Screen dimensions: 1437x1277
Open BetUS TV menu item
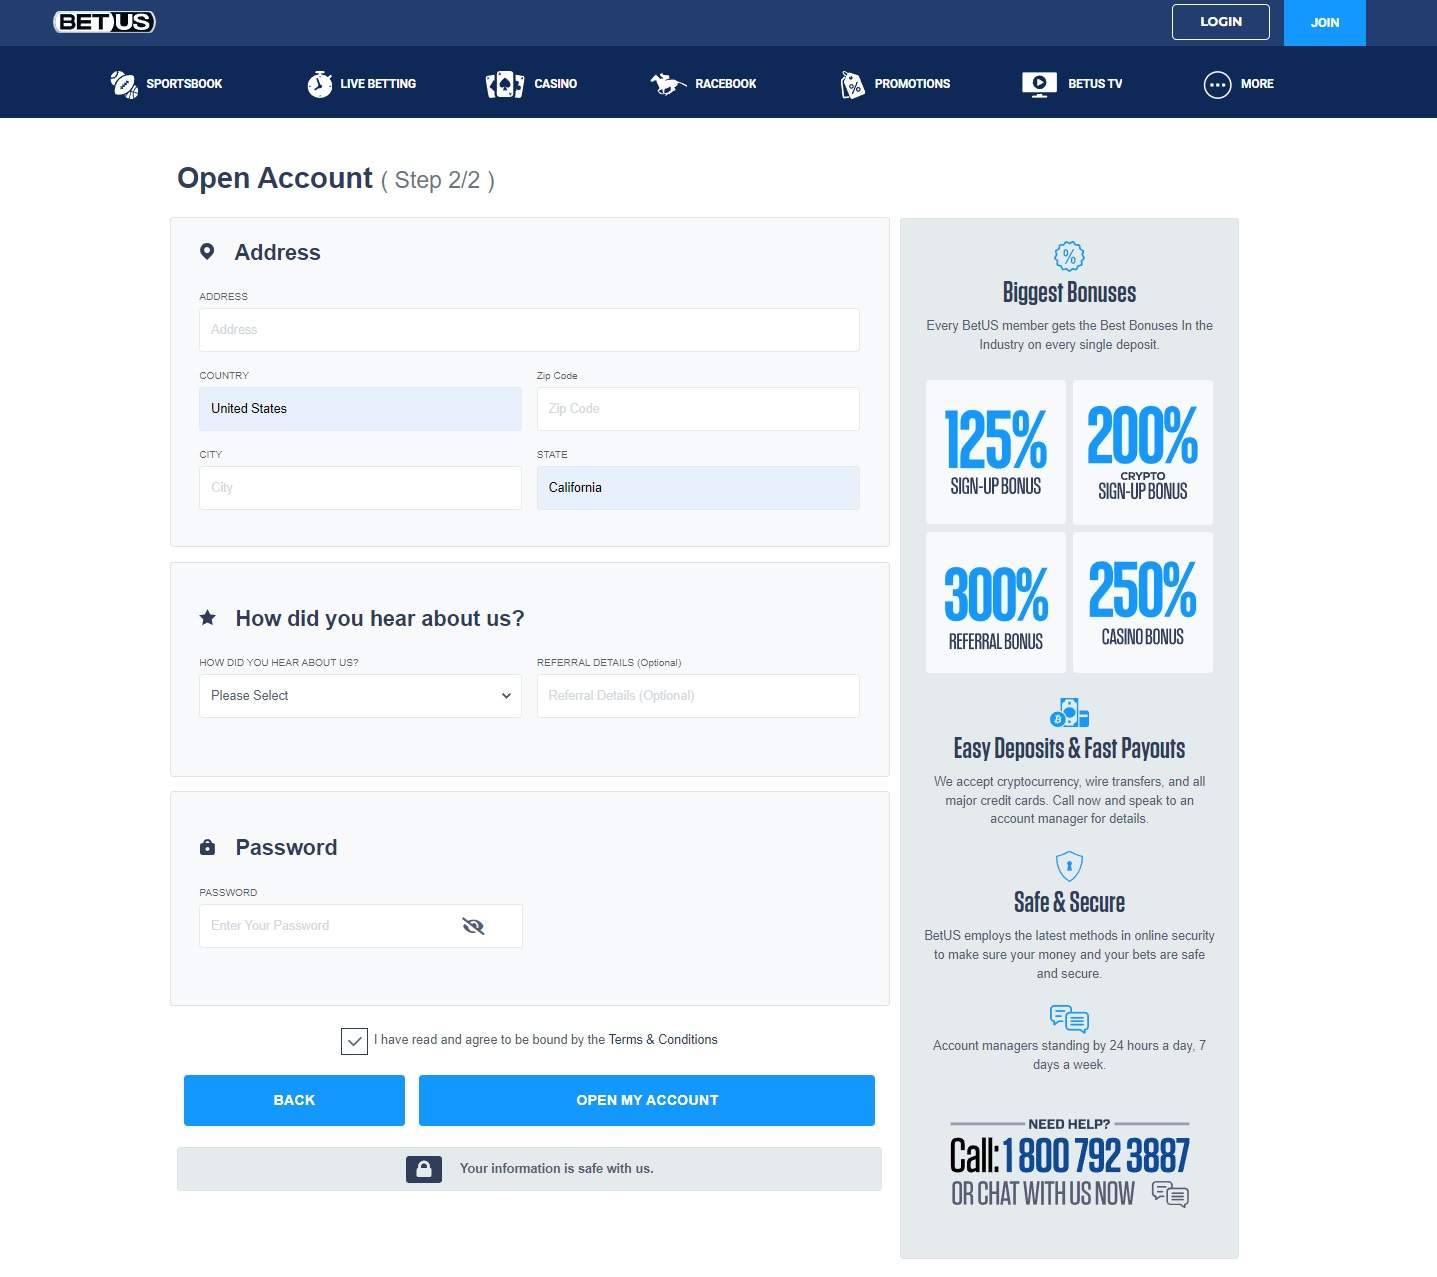point(1072,84)
